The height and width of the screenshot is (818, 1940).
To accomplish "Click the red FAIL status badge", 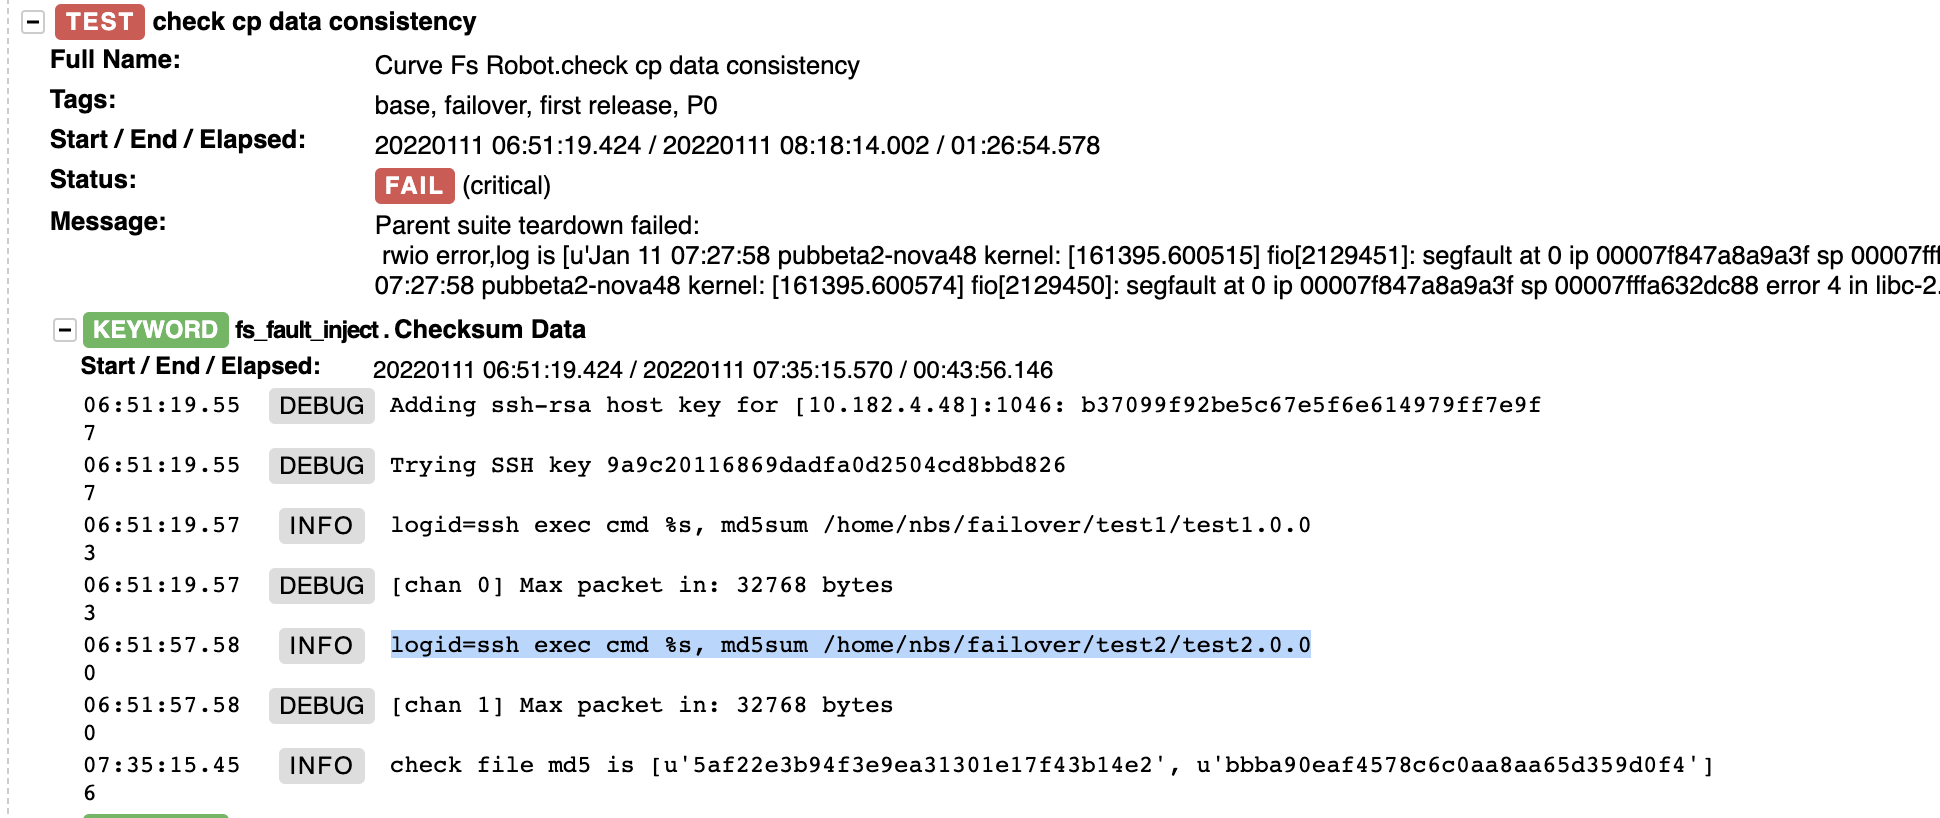I will point(414,185).
